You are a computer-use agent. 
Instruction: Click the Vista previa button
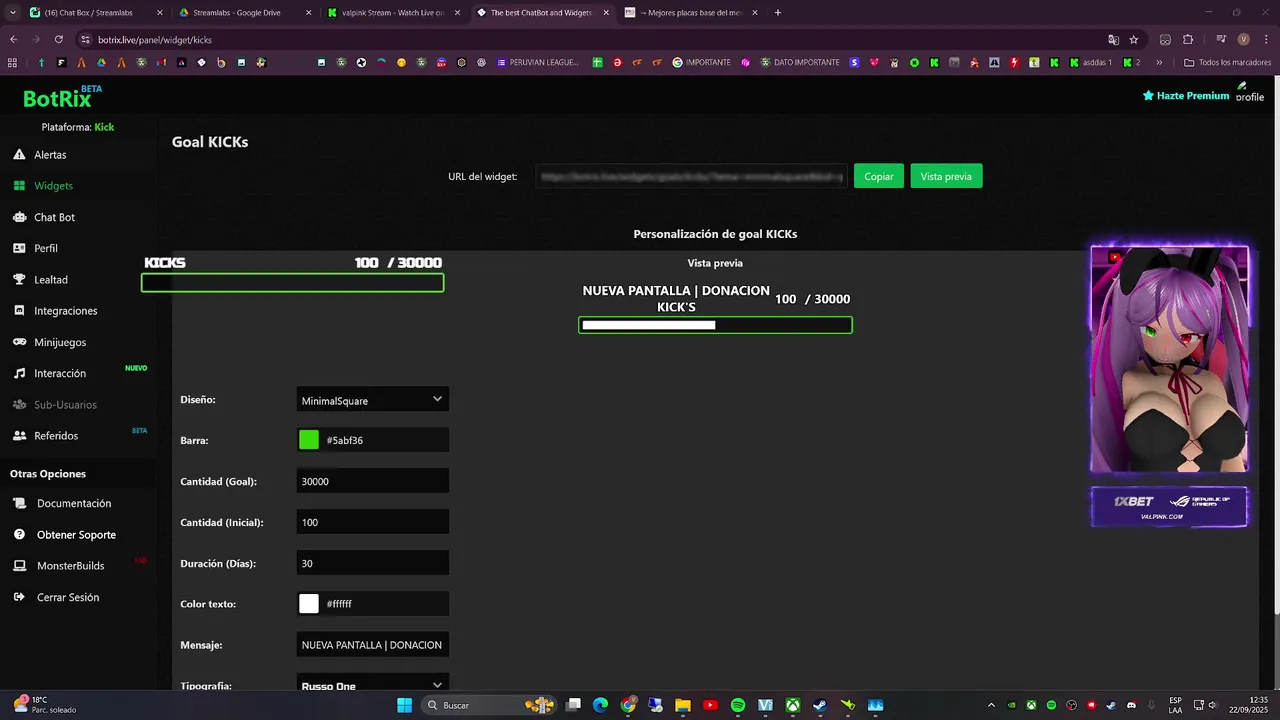click(946, 176)
